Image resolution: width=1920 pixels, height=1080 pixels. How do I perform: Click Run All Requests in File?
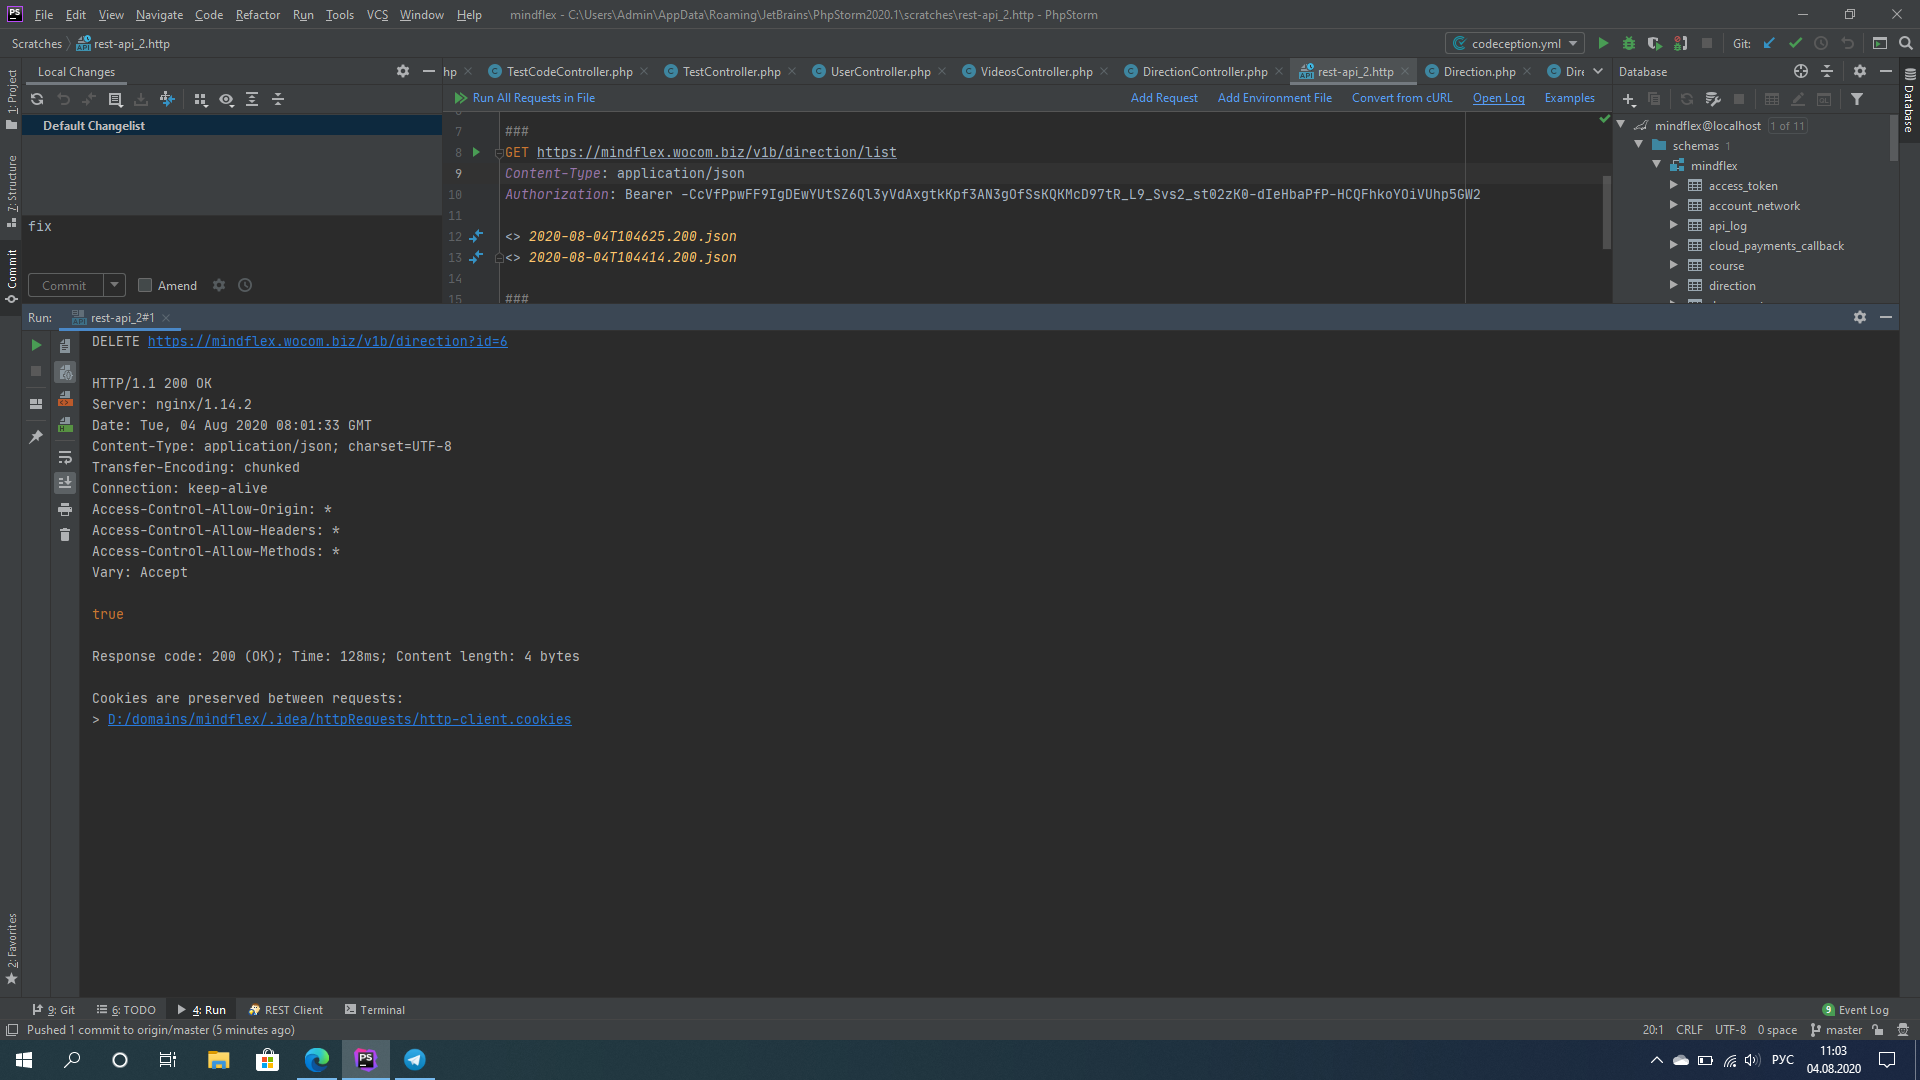525,98
